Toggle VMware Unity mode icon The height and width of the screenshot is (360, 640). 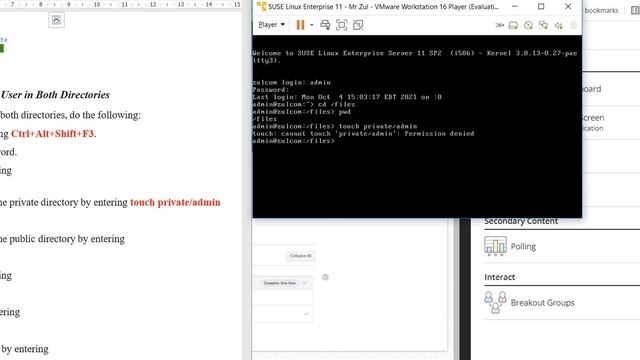[x=358, y=25]
